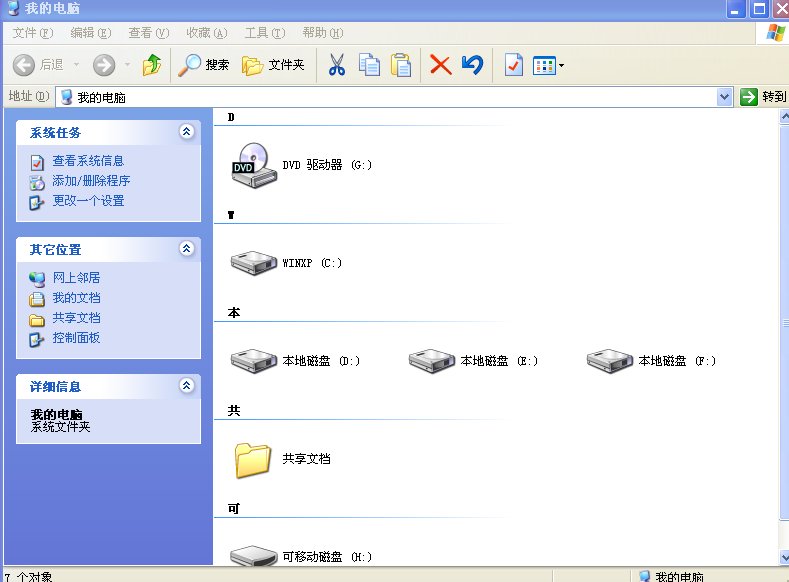Click the sidebar 共享文档 folder icon
Viewport: 789px width, 582px height.
[x=37, y=319]
